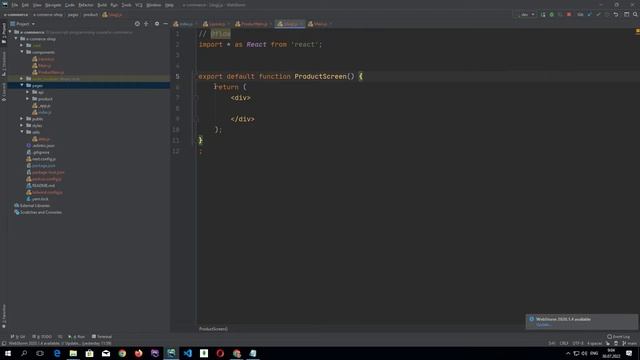
Task: Click the window layout icon beside search
Action: click(627, 15)
